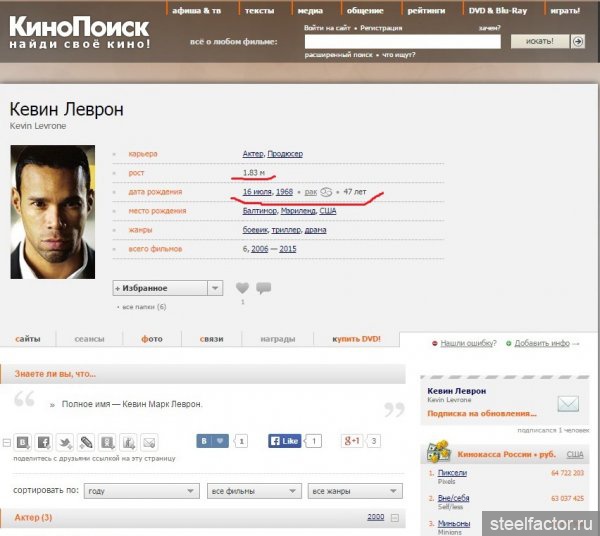Share page via LiveJournal pencil icon
The height and width of the screenshot is (536, 600).
click(x=86, y=443)
